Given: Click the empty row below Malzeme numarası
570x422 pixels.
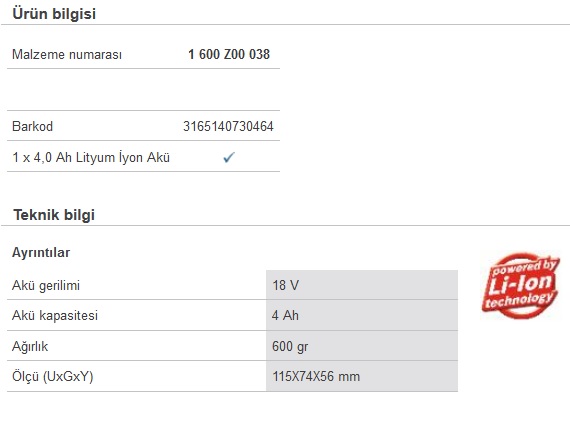Looking at the screenshot, I should tap(144, 89).
